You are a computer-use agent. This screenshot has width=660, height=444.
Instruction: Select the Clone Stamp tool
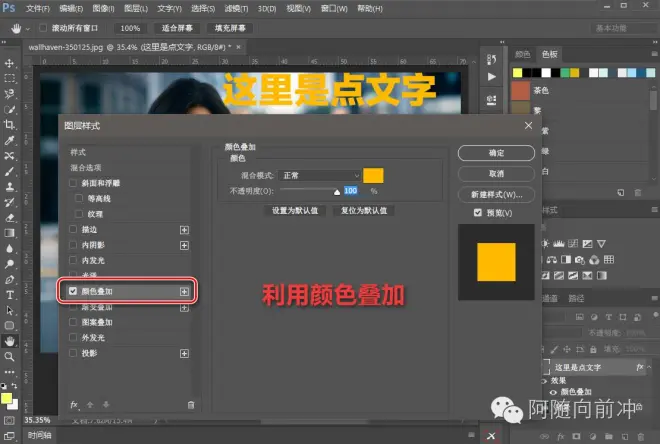9,187
